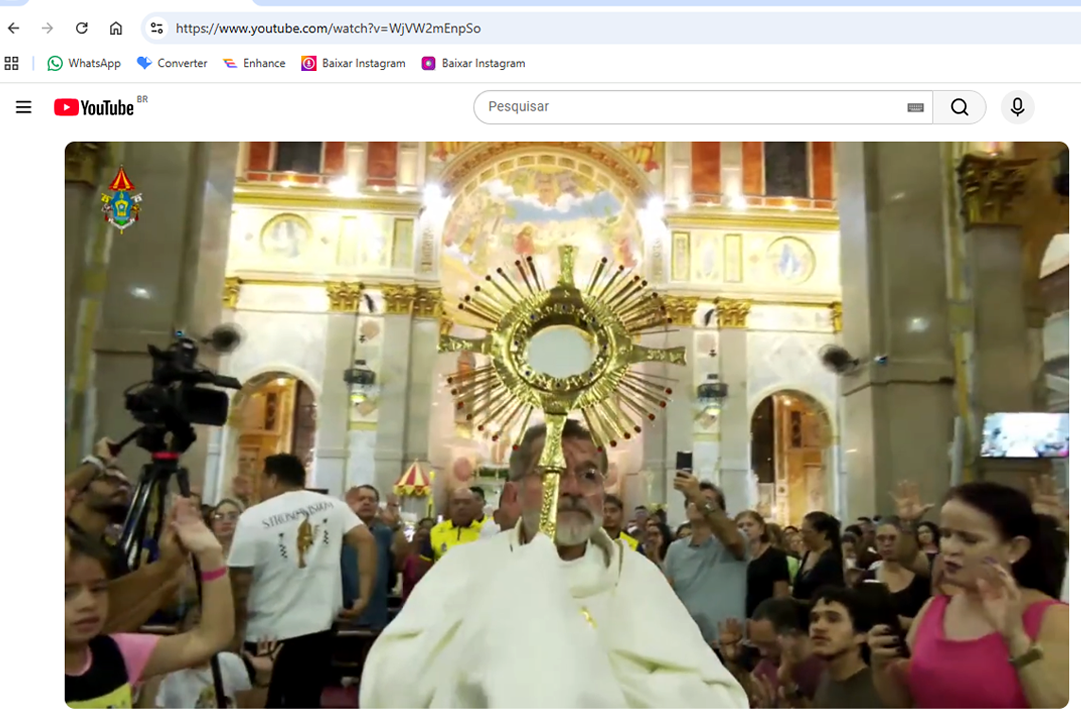Click the browser forward arrow

click(x=47, y=28)
